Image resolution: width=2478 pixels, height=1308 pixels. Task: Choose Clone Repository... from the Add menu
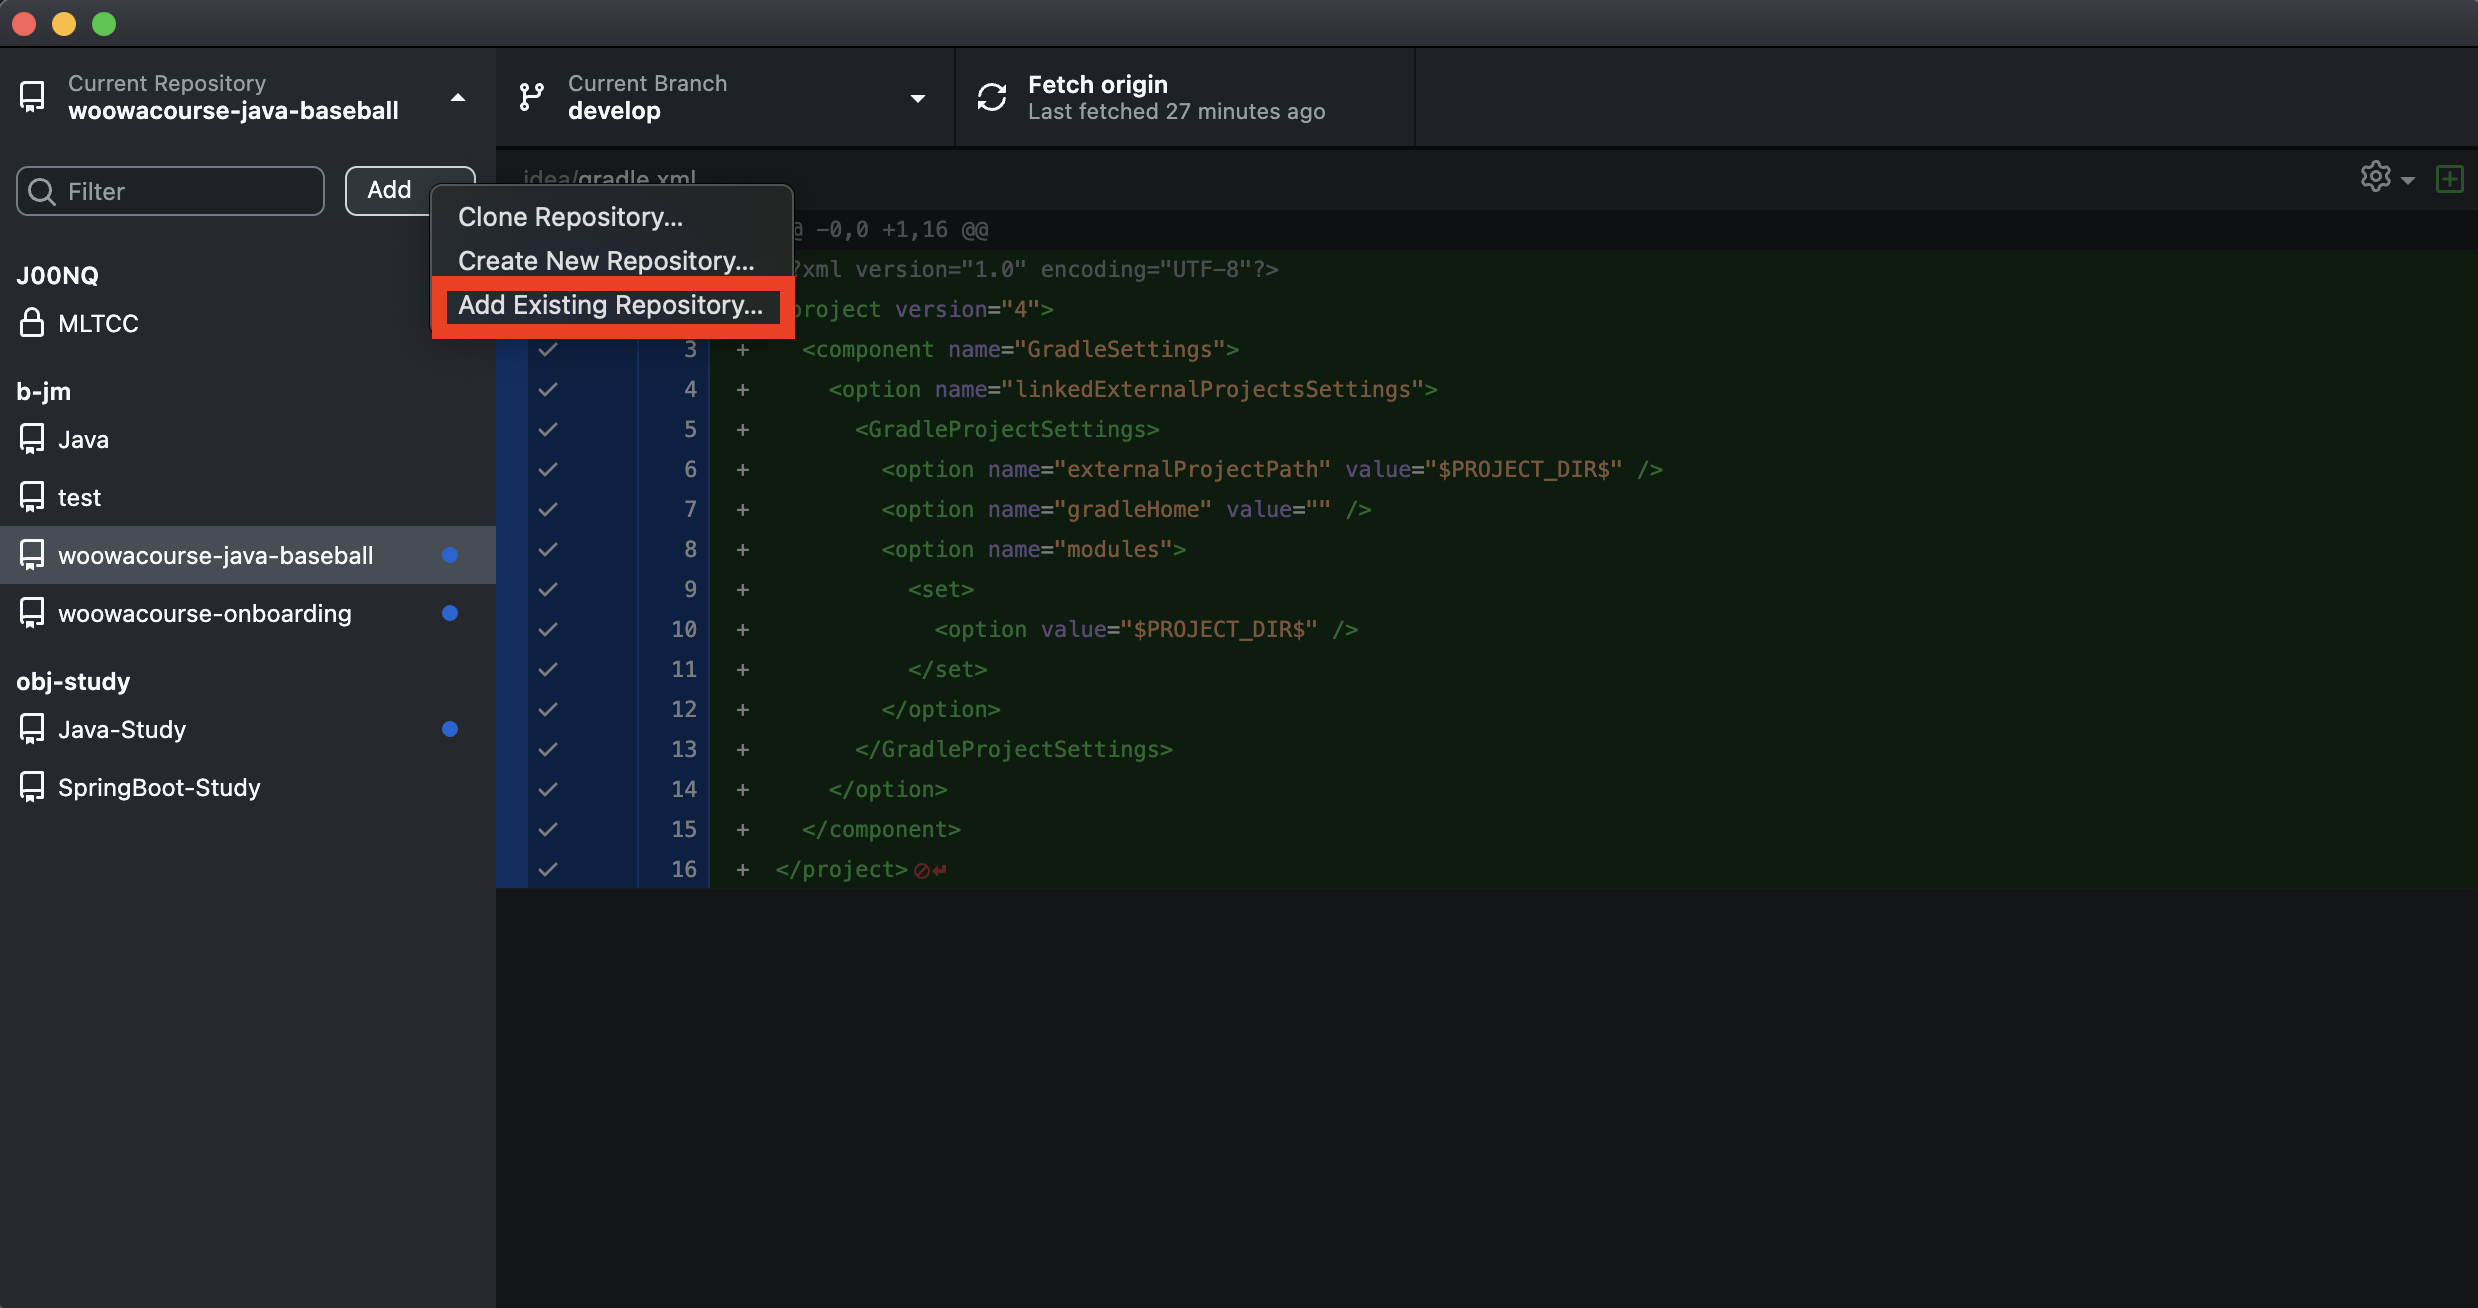click(570, 217)
